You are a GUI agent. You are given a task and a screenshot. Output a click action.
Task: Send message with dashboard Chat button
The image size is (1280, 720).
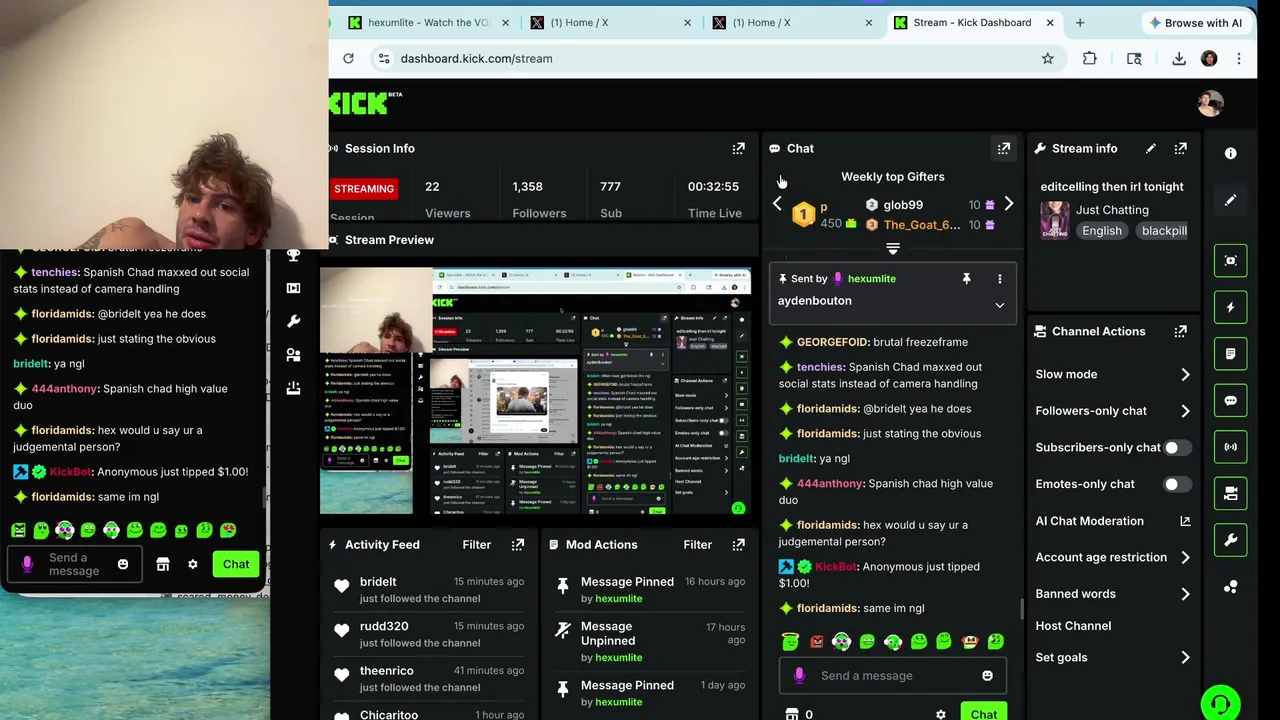click(984, 712)
